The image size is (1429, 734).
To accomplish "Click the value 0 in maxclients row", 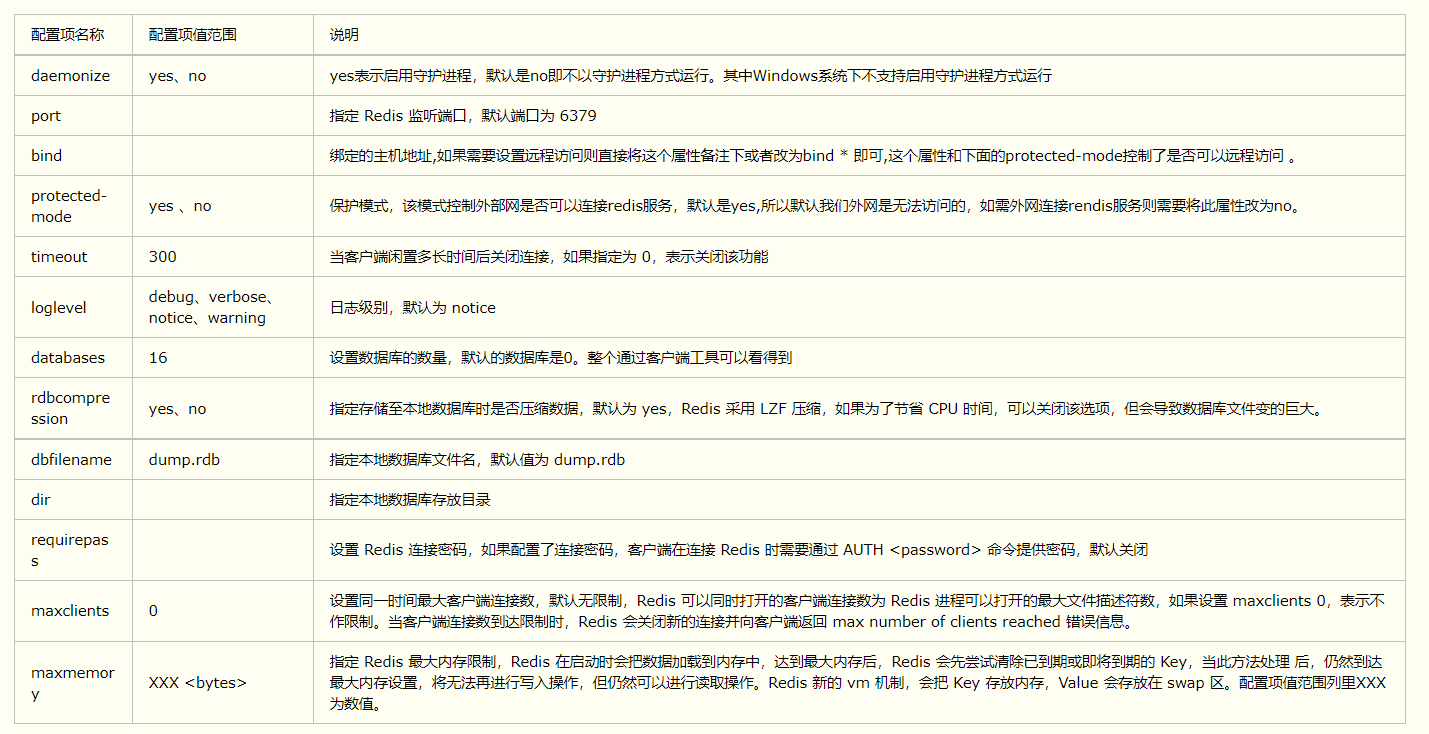I will pyautogui.click(x=153, y=611).
